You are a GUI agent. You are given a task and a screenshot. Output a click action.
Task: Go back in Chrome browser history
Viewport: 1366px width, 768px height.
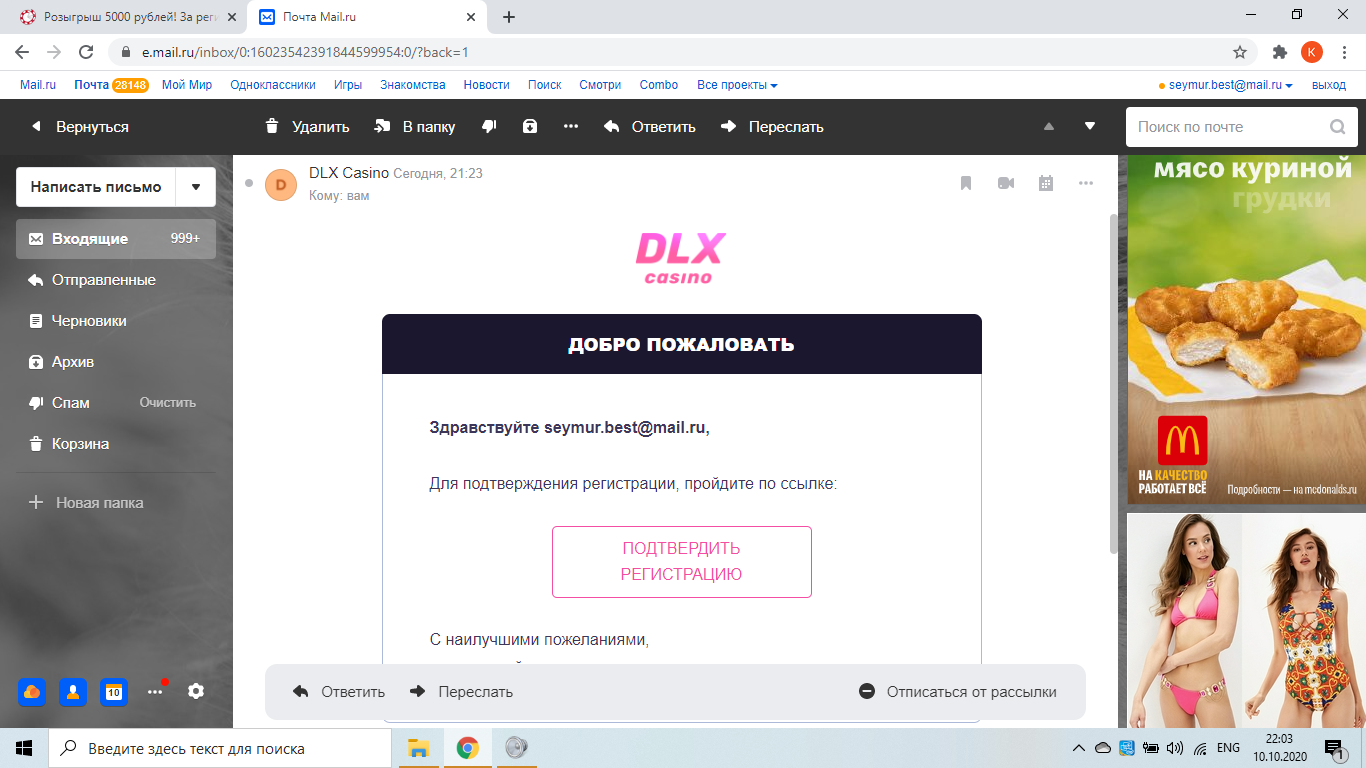(22, 52)
